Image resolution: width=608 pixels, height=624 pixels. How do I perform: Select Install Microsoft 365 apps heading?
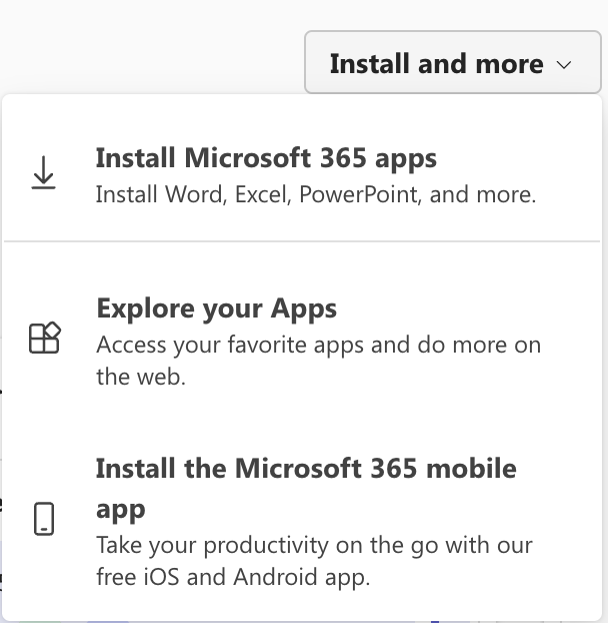[x=266, y=158]
